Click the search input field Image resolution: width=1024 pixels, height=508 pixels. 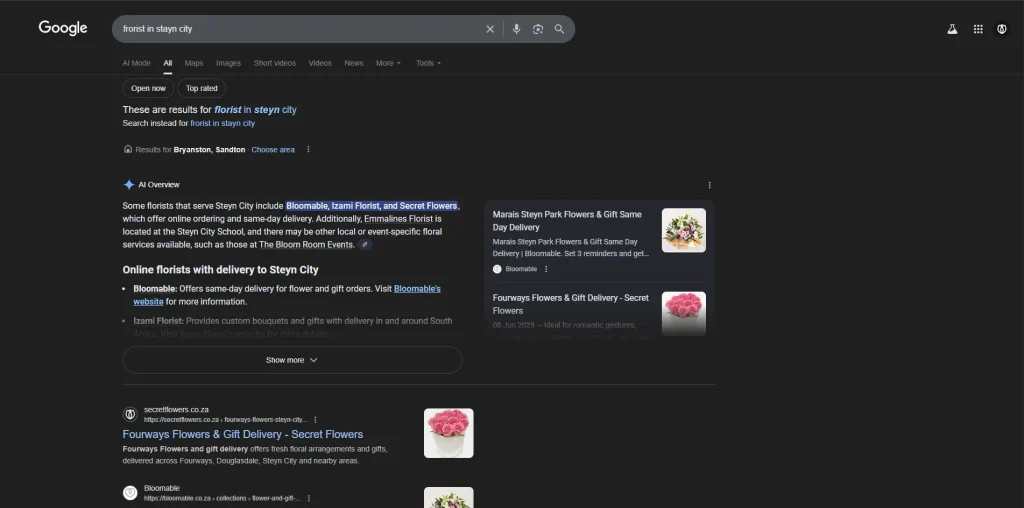coord(300,29)
